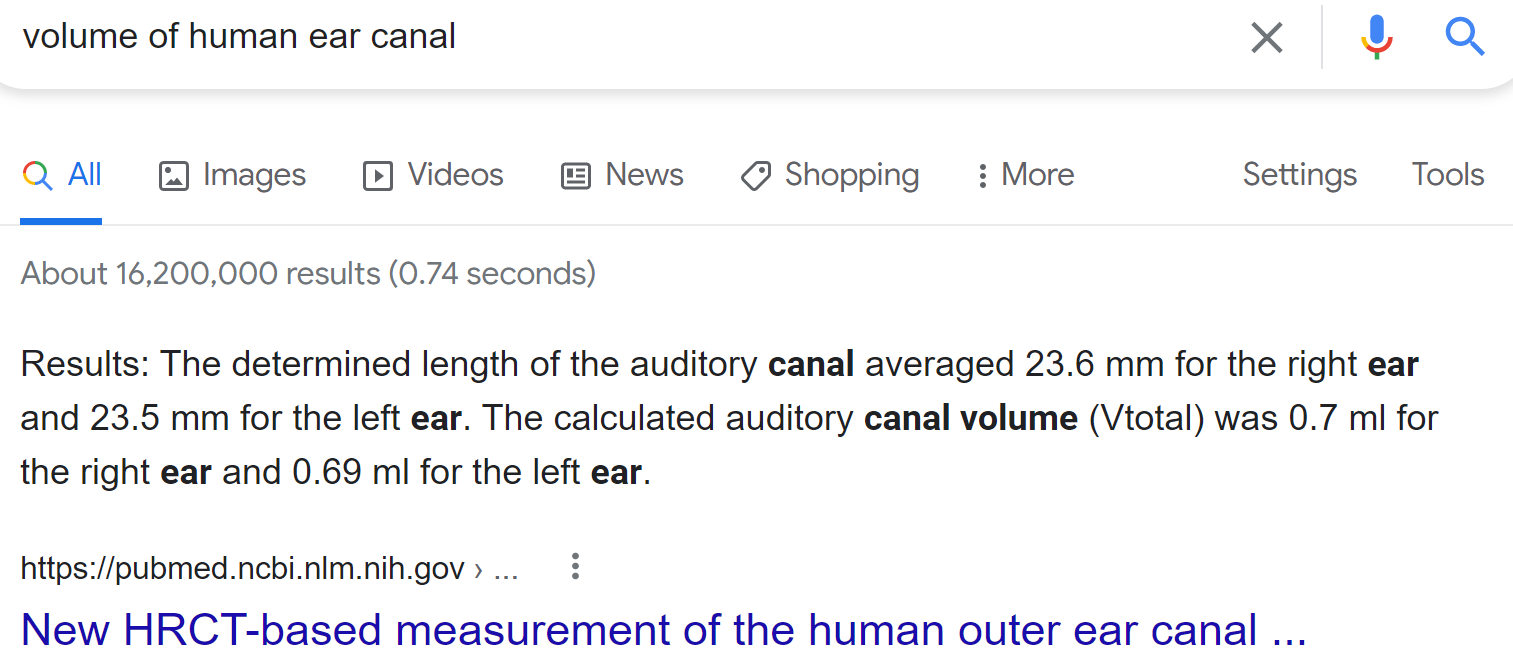Select the All results tab label
Viewport: 1513px width, 668px height.
85,175
